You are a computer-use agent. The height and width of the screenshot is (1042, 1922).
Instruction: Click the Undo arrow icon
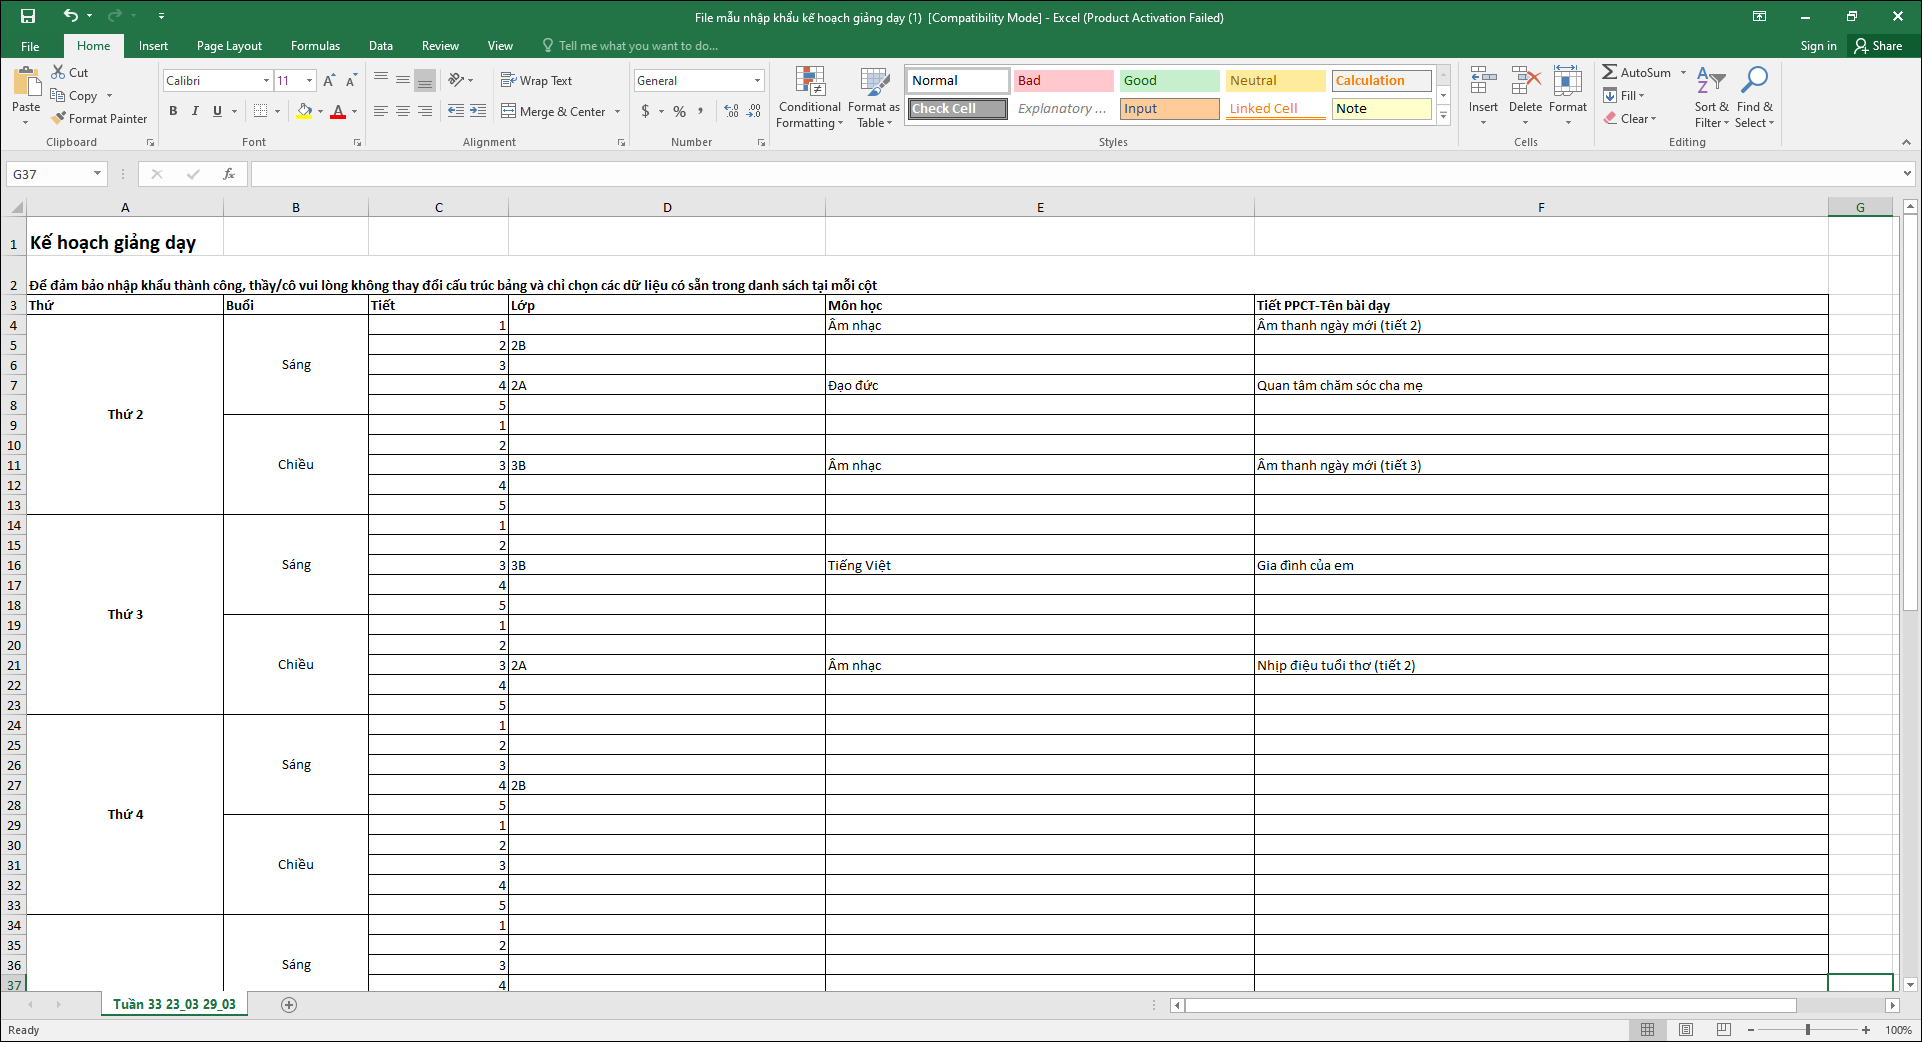pos(70,16)
